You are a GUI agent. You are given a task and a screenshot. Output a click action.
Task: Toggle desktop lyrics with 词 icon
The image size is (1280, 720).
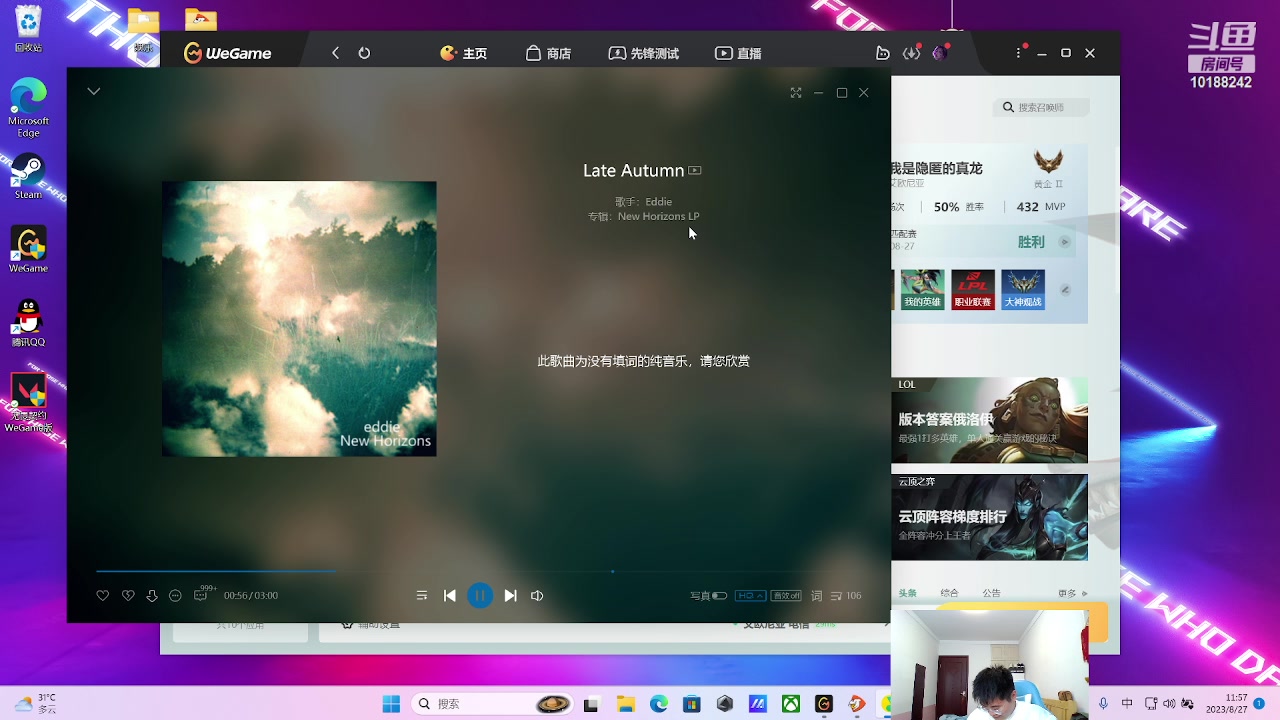coord(816,596)
